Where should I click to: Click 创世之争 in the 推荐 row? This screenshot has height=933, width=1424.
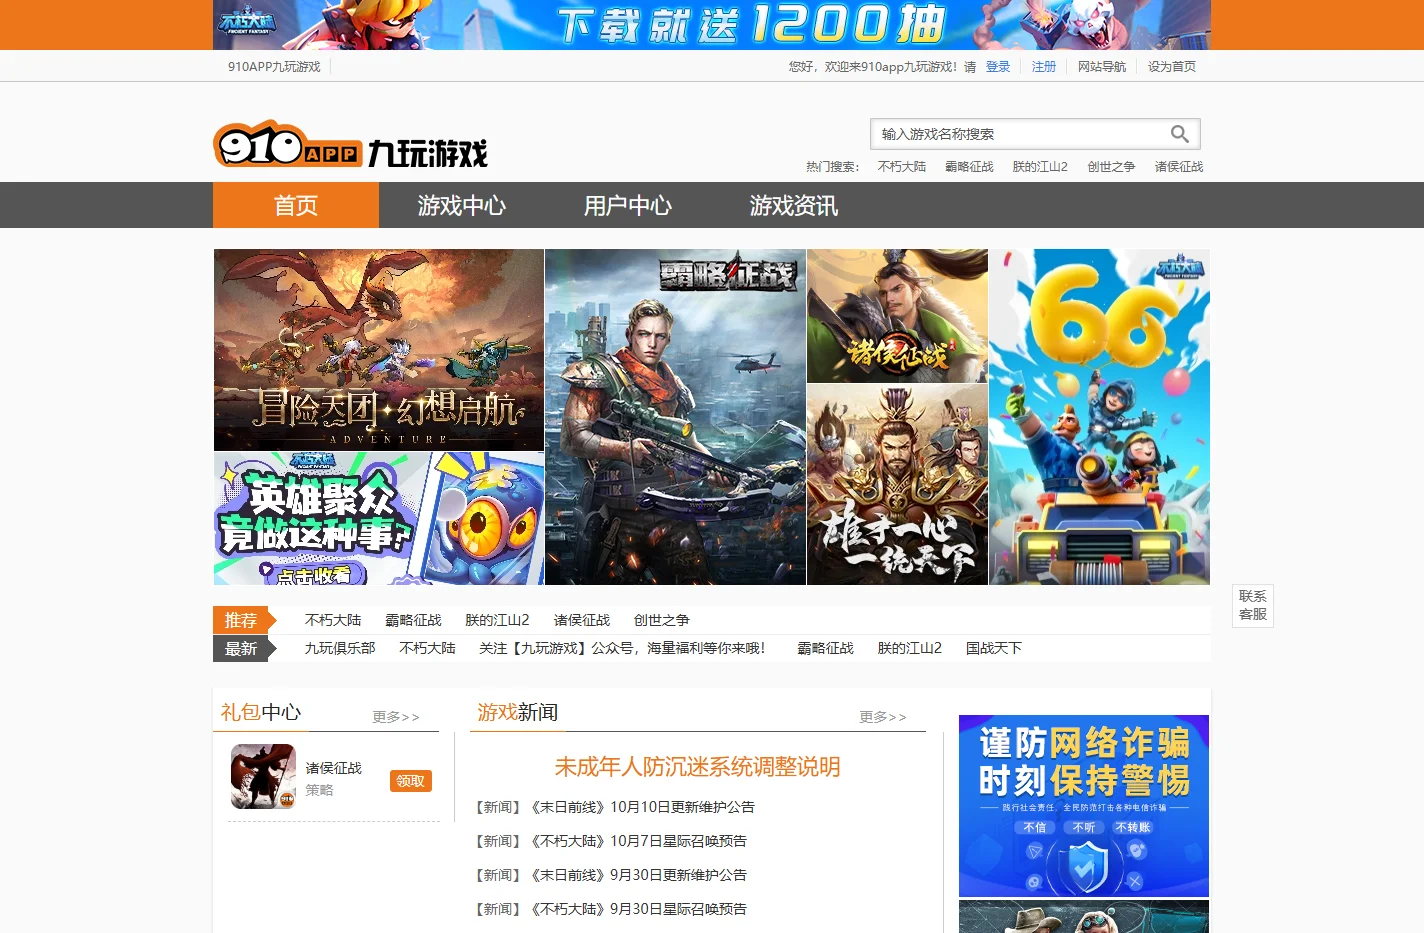662,620
